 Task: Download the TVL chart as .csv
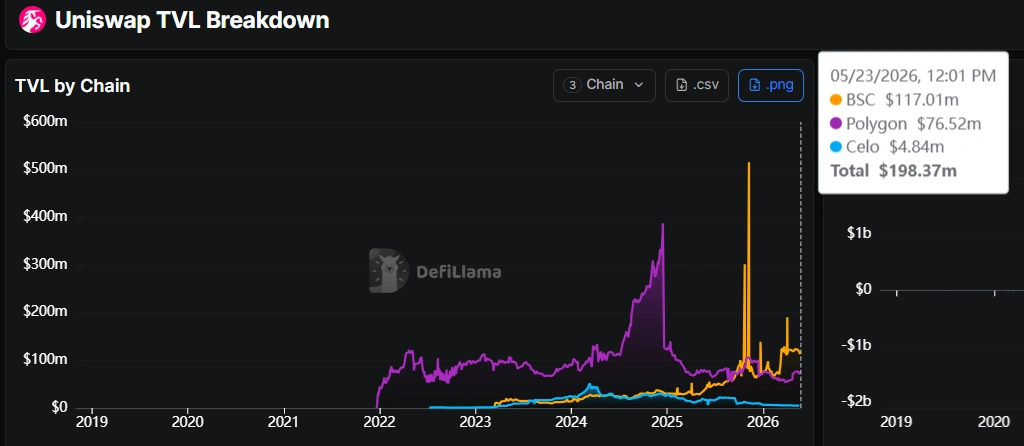(x=697, y=85)
